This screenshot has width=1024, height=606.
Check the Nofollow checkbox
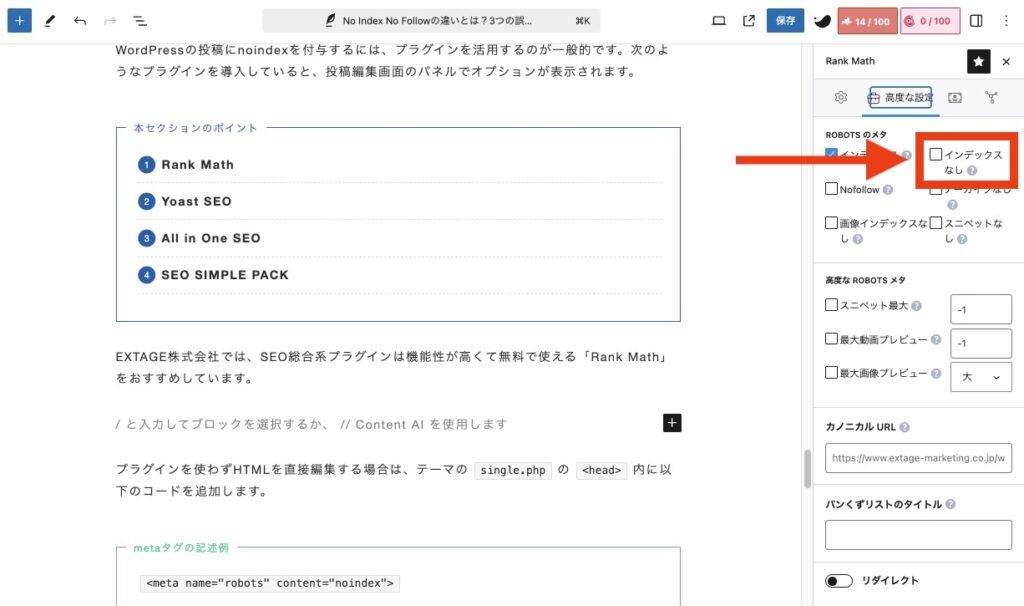click(830, 189)
